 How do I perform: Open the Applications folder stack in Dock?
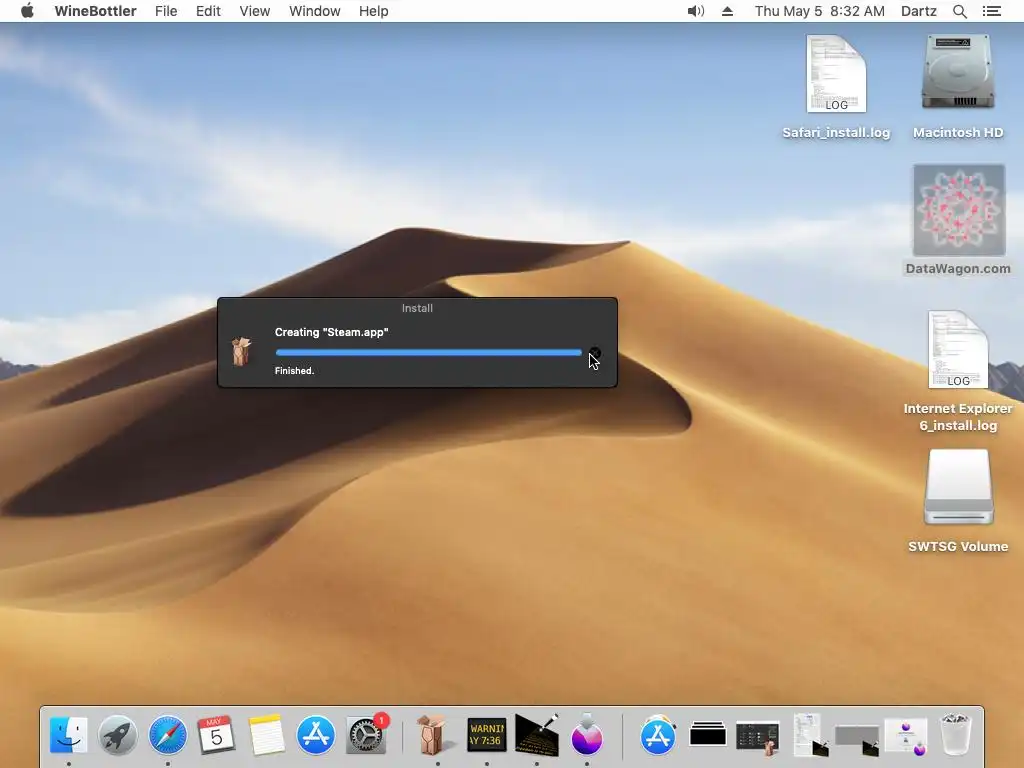658,735
